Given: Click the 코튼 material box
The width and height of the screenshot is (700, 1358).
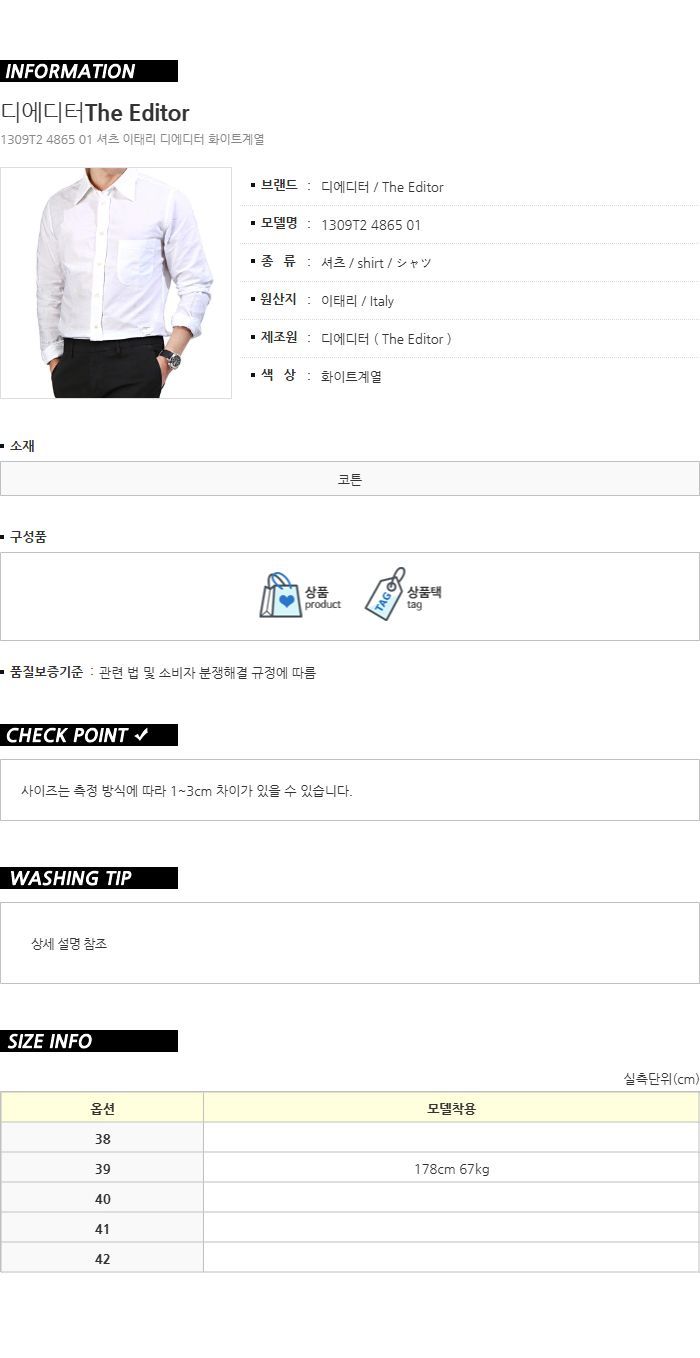Looking at the screenshot, I should click(x=350, y=479).
